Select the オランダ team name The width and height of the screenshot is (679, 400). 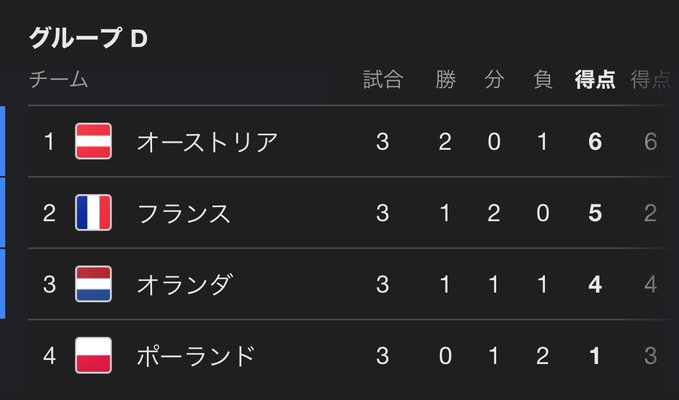[x=184, y=284]
